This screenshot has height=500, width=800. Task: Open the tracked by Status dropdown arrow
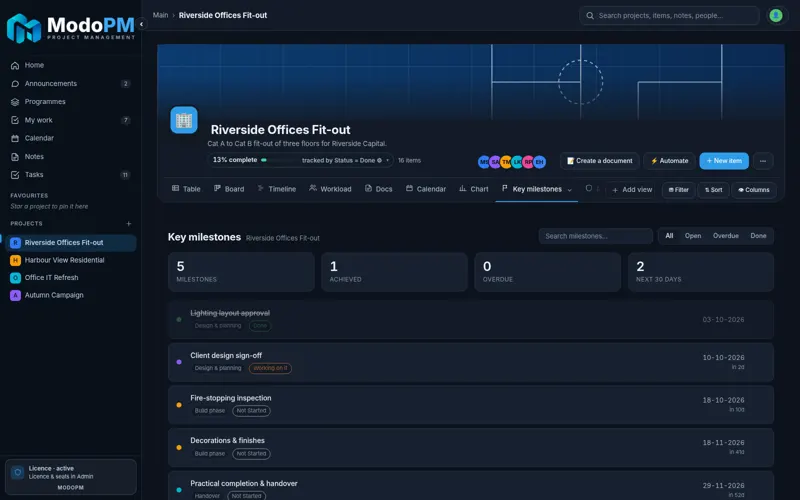pyautogui.click(x=388, y=160)
